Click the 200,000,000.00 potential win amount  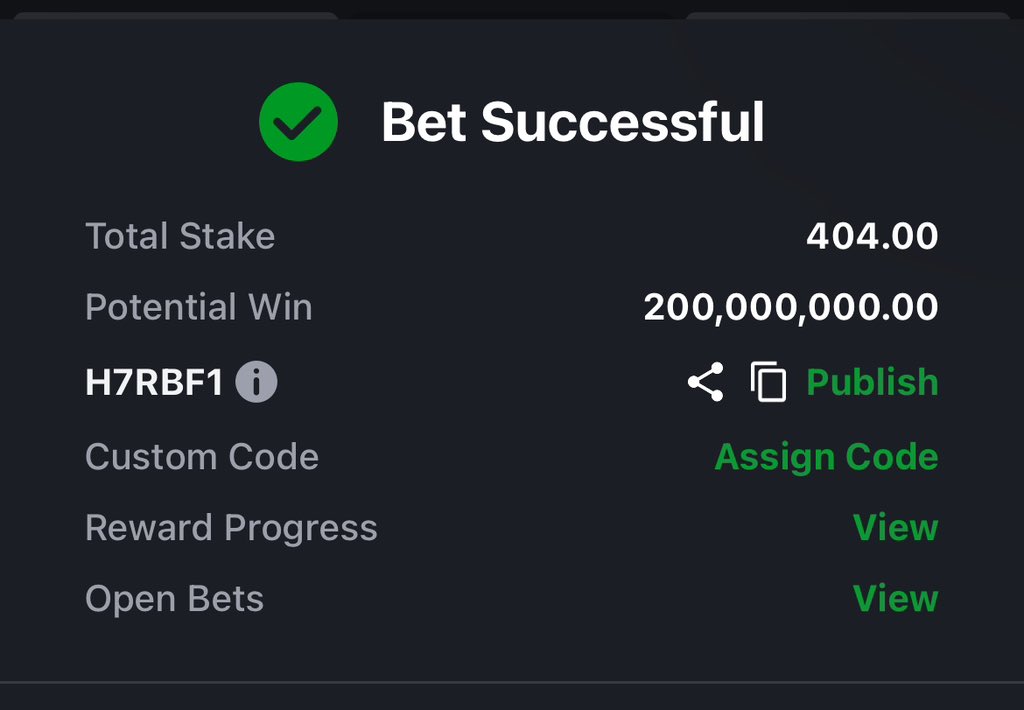792,307
